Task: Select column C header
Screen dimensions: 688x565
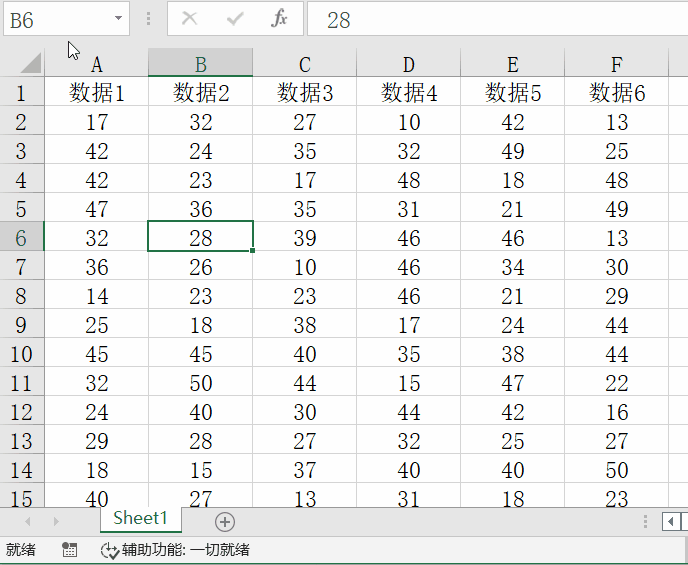Action: click(x=305, y=64)
